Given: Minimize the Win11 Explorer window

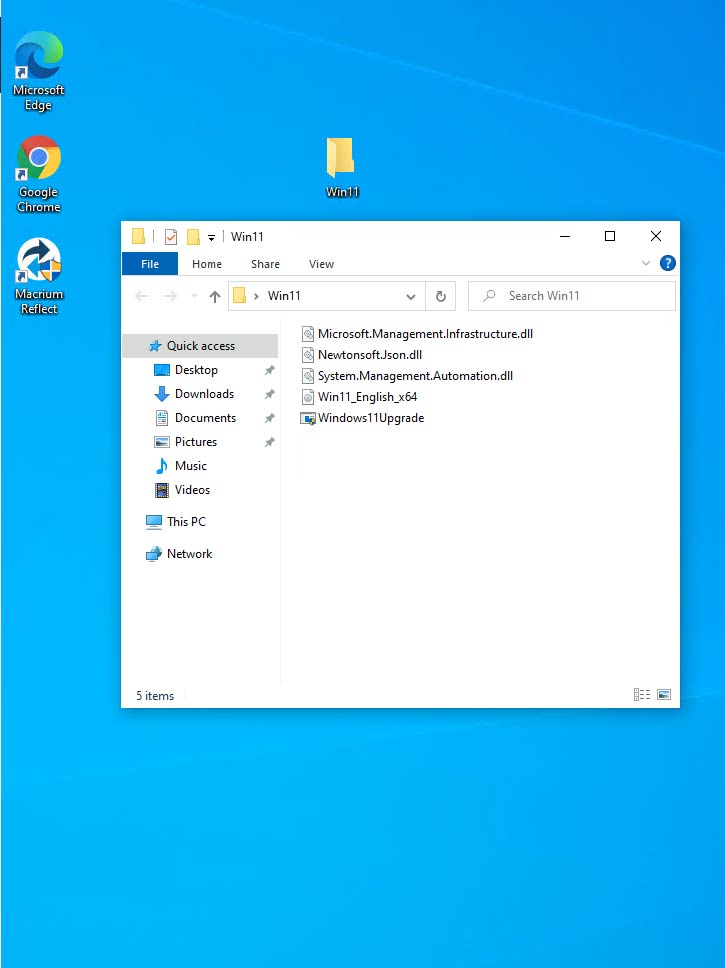Looking at the screenshot, I should pos(564,236).
